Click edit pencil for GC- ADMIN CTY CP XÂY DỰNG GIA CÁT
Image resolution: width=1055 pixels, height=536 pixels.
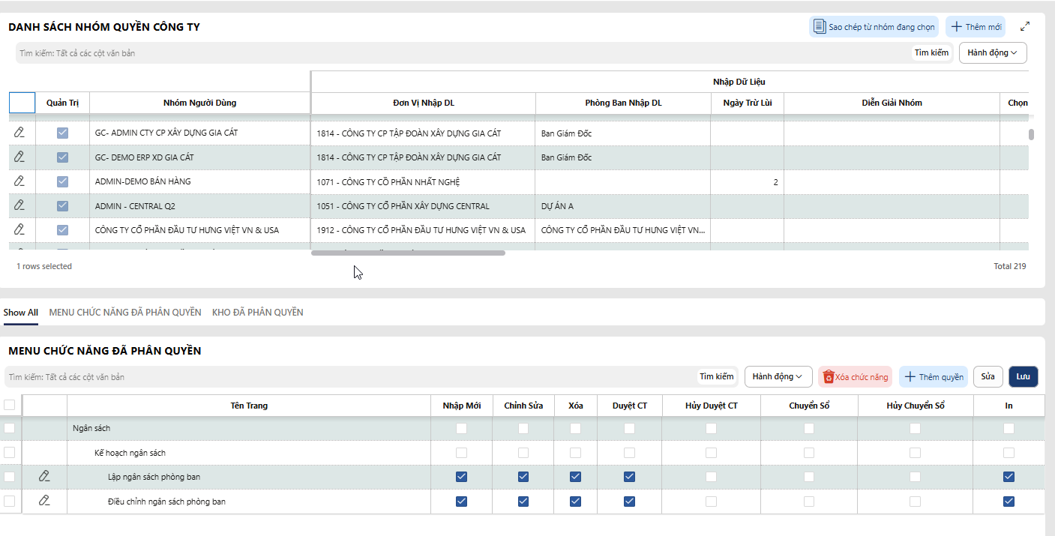pyautogui.click(x=20, y=132)
